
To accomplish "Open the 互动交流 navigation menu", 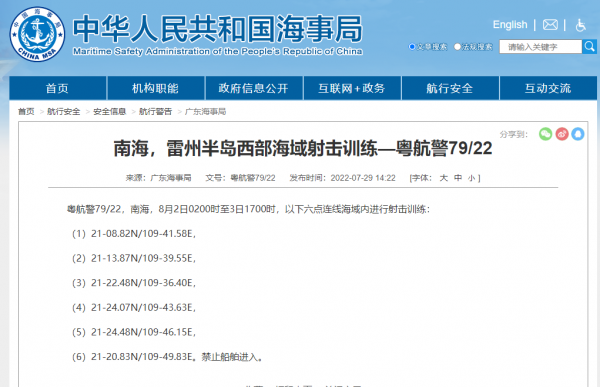I will [548, 88].
